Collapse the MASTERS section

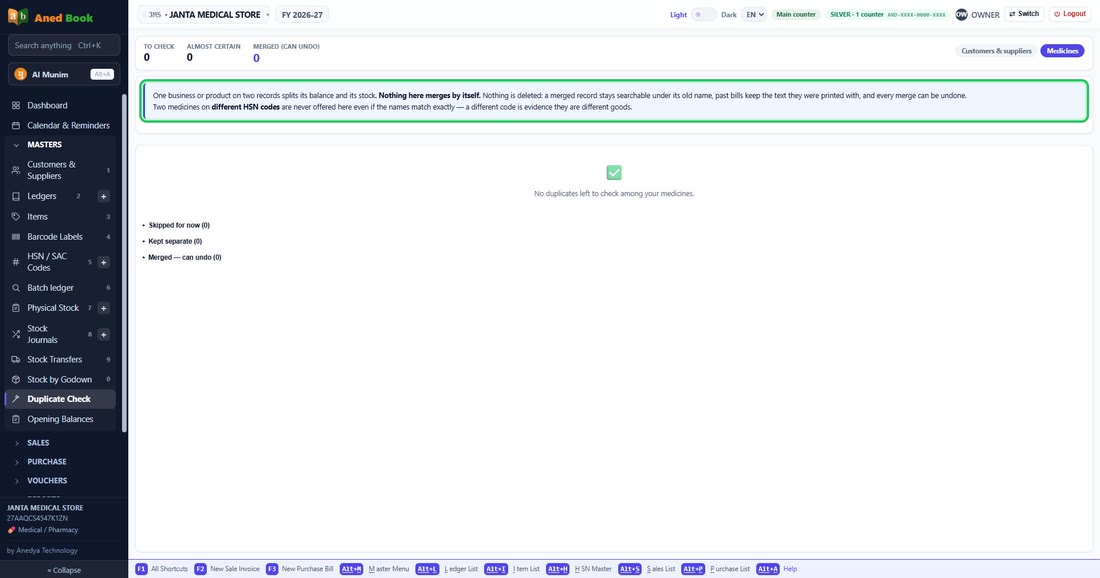(60, 144)
